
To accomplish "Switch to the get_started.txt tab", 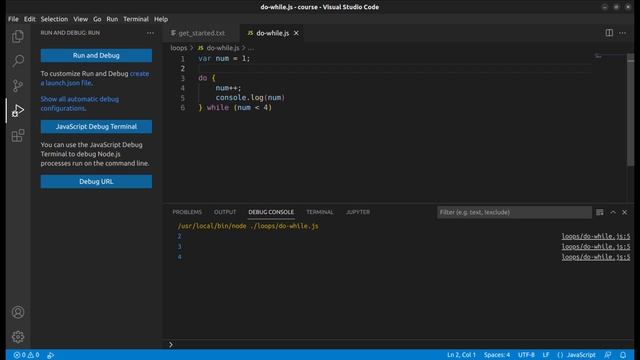I will tap(201, 33).
